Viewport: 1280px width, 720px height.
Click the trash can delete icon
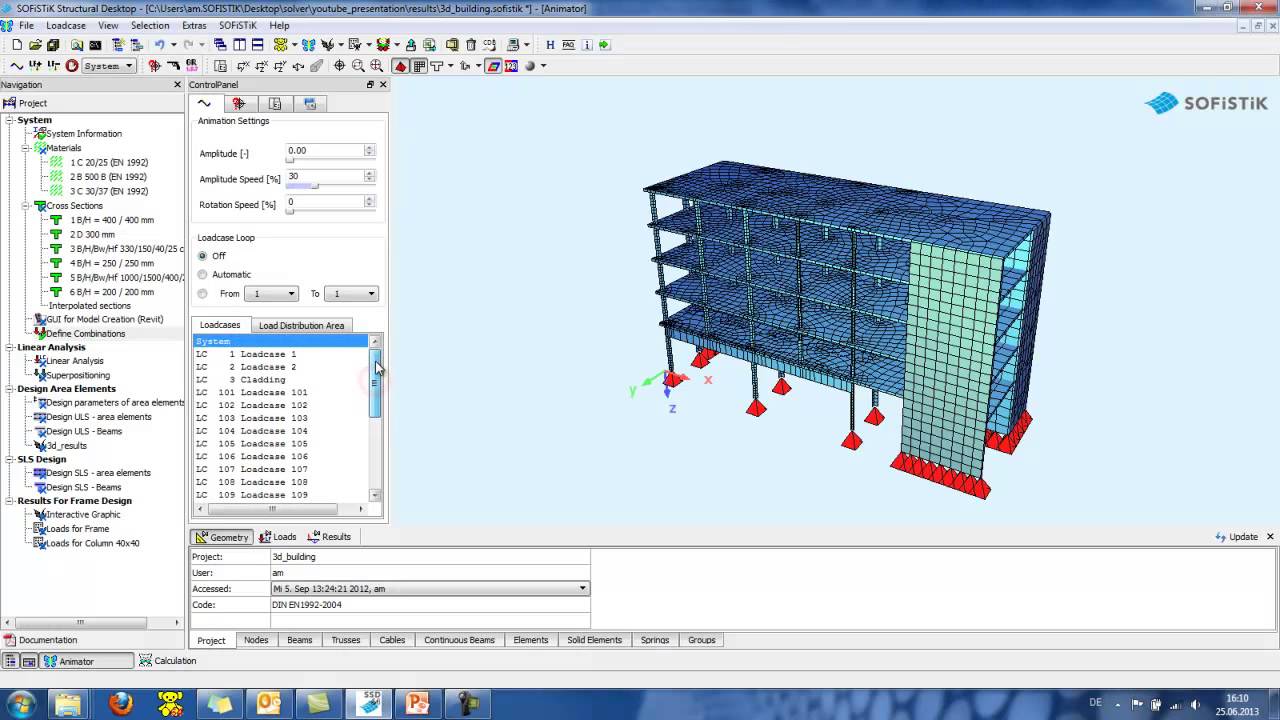471,45
